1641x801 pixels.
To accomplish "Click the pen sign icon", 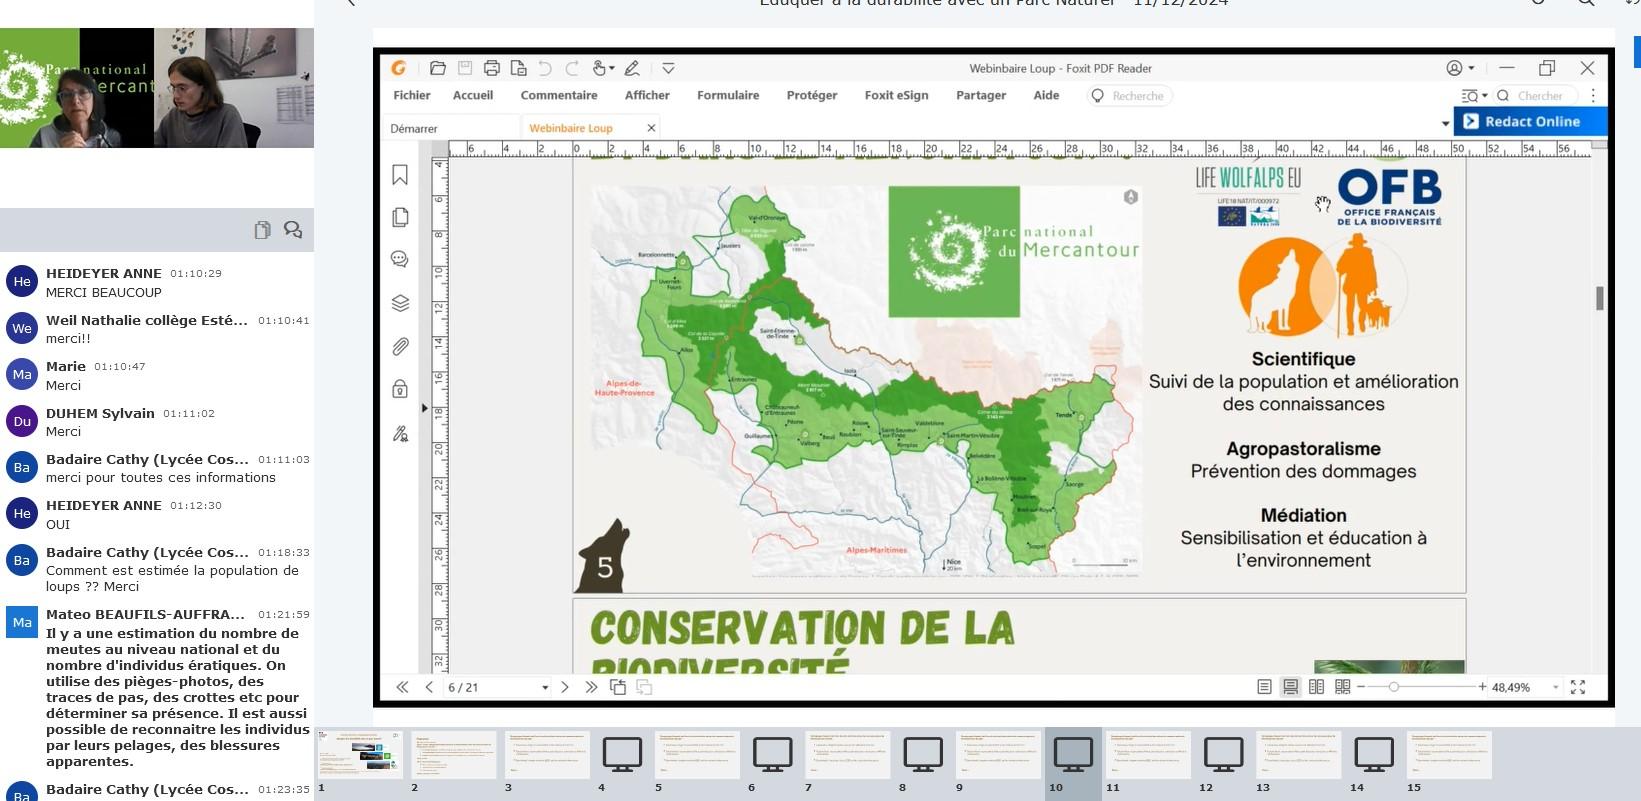I will (x=632, y=68).
